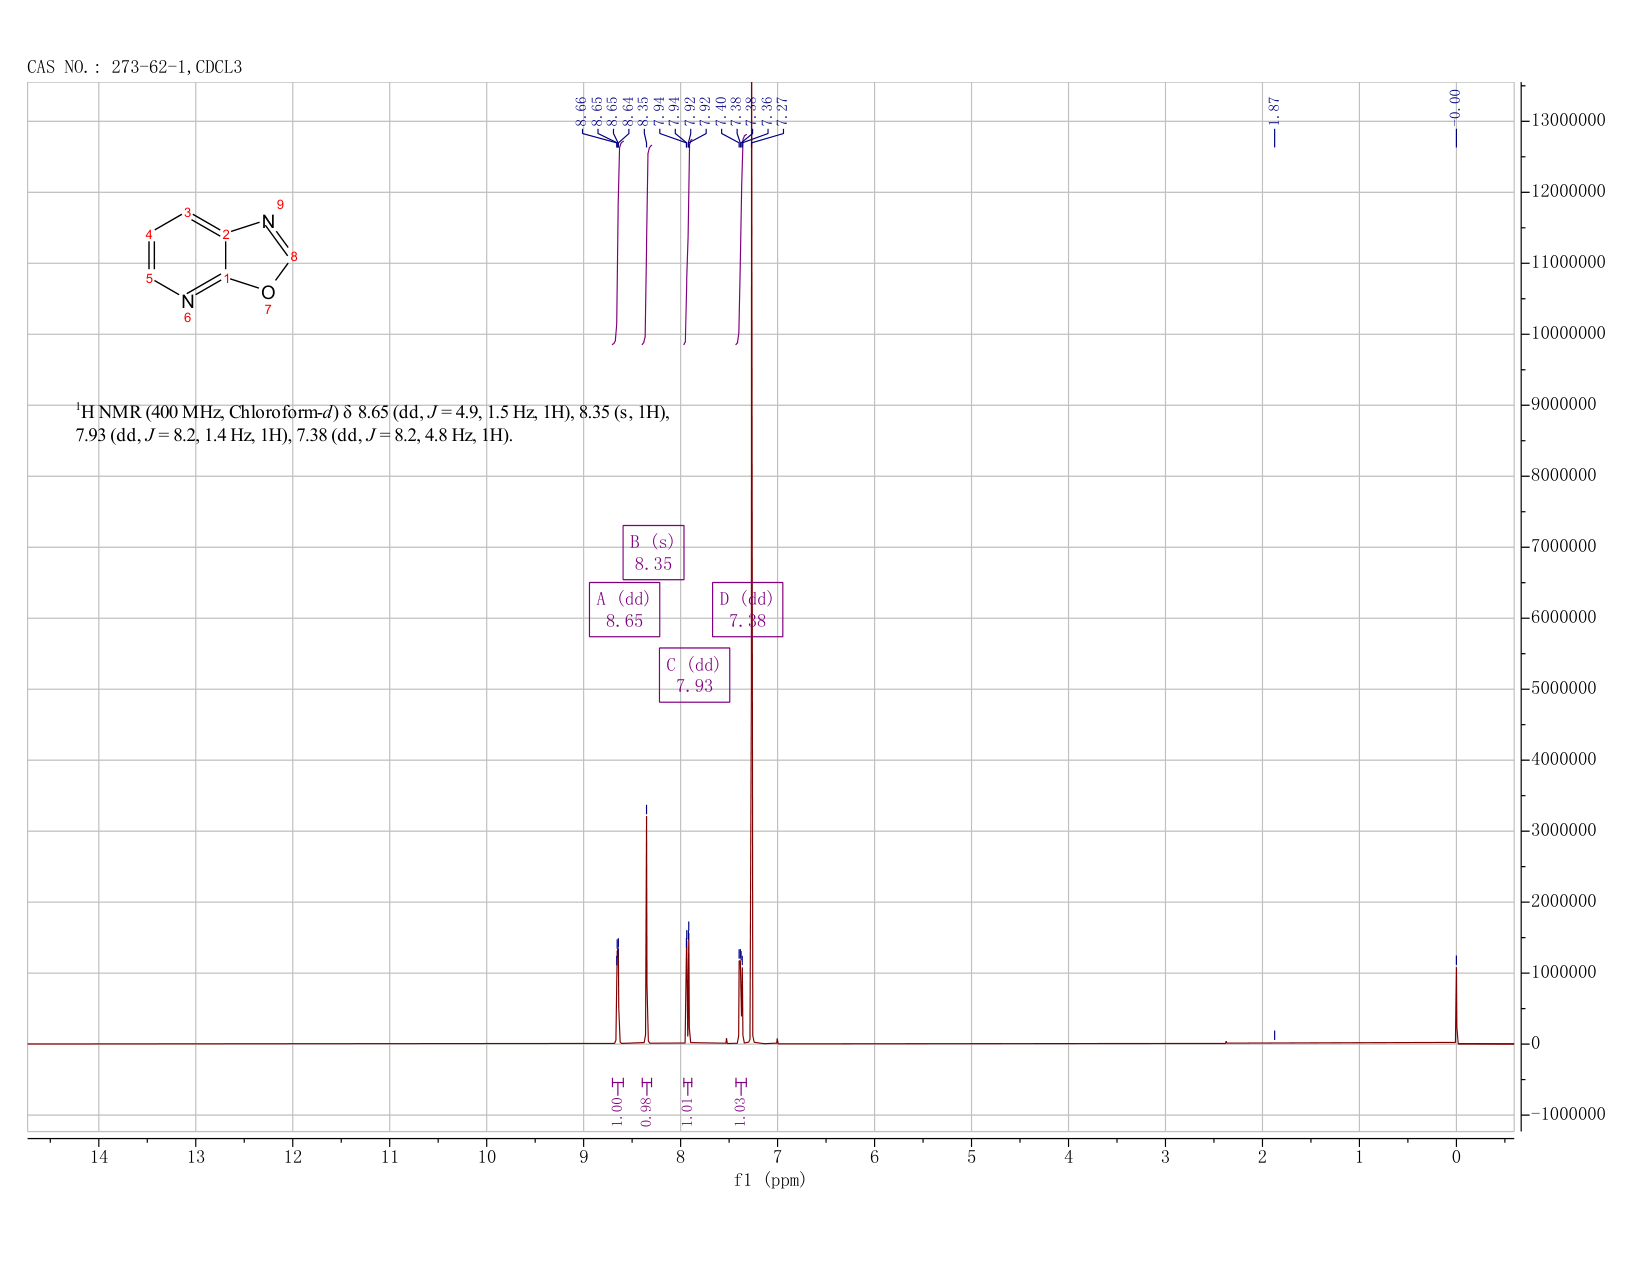The image size is (1650, 1275).
Task: Click the 7.40 peak label at top
Action: (x=721, y=111)
